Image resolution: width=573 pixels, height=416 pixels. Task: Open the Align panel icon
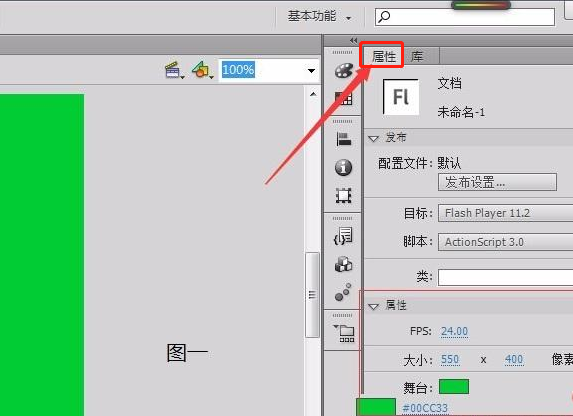344,139
